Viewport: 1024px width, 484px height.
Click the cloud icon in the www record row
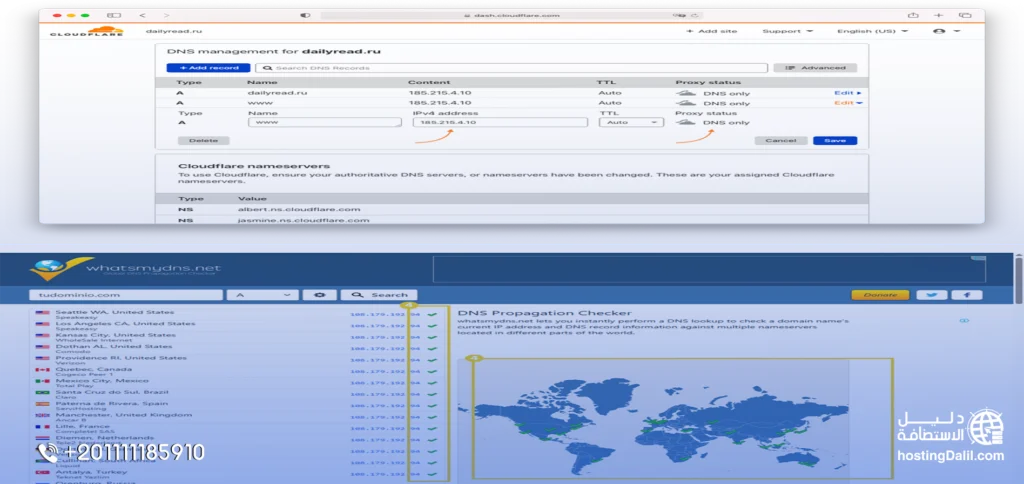[685, 103]
